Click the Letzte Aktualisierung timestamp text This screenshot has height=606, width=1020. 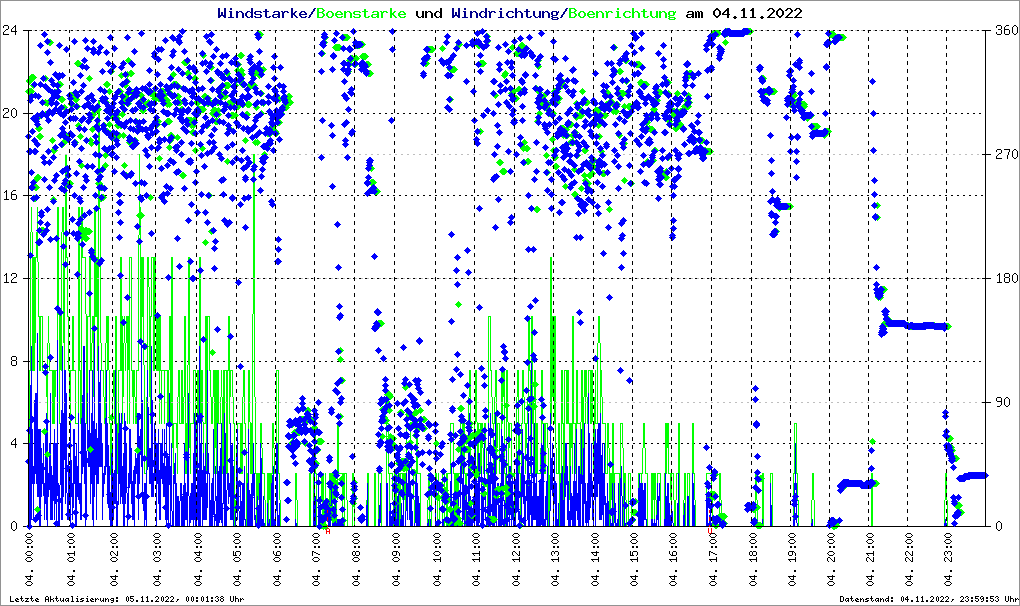125,599
